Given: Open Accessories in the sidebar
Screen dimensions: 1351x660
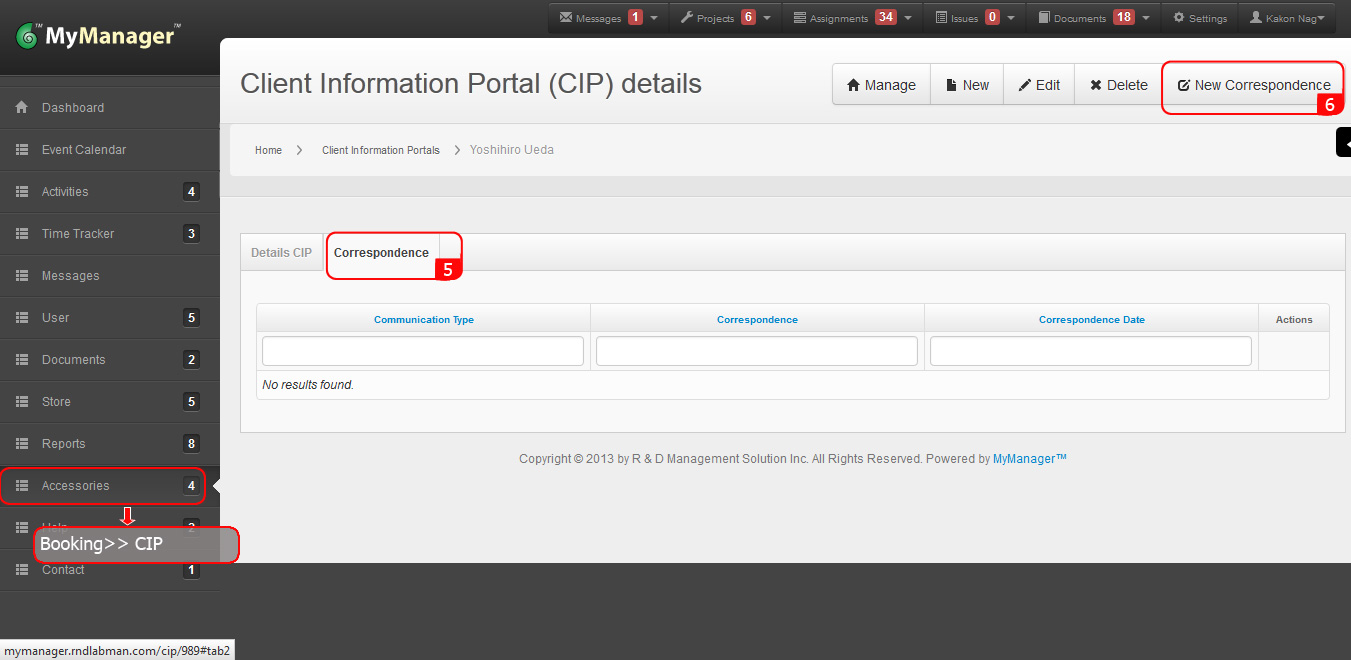Looking at the screenshot, I should click(76, 486).
